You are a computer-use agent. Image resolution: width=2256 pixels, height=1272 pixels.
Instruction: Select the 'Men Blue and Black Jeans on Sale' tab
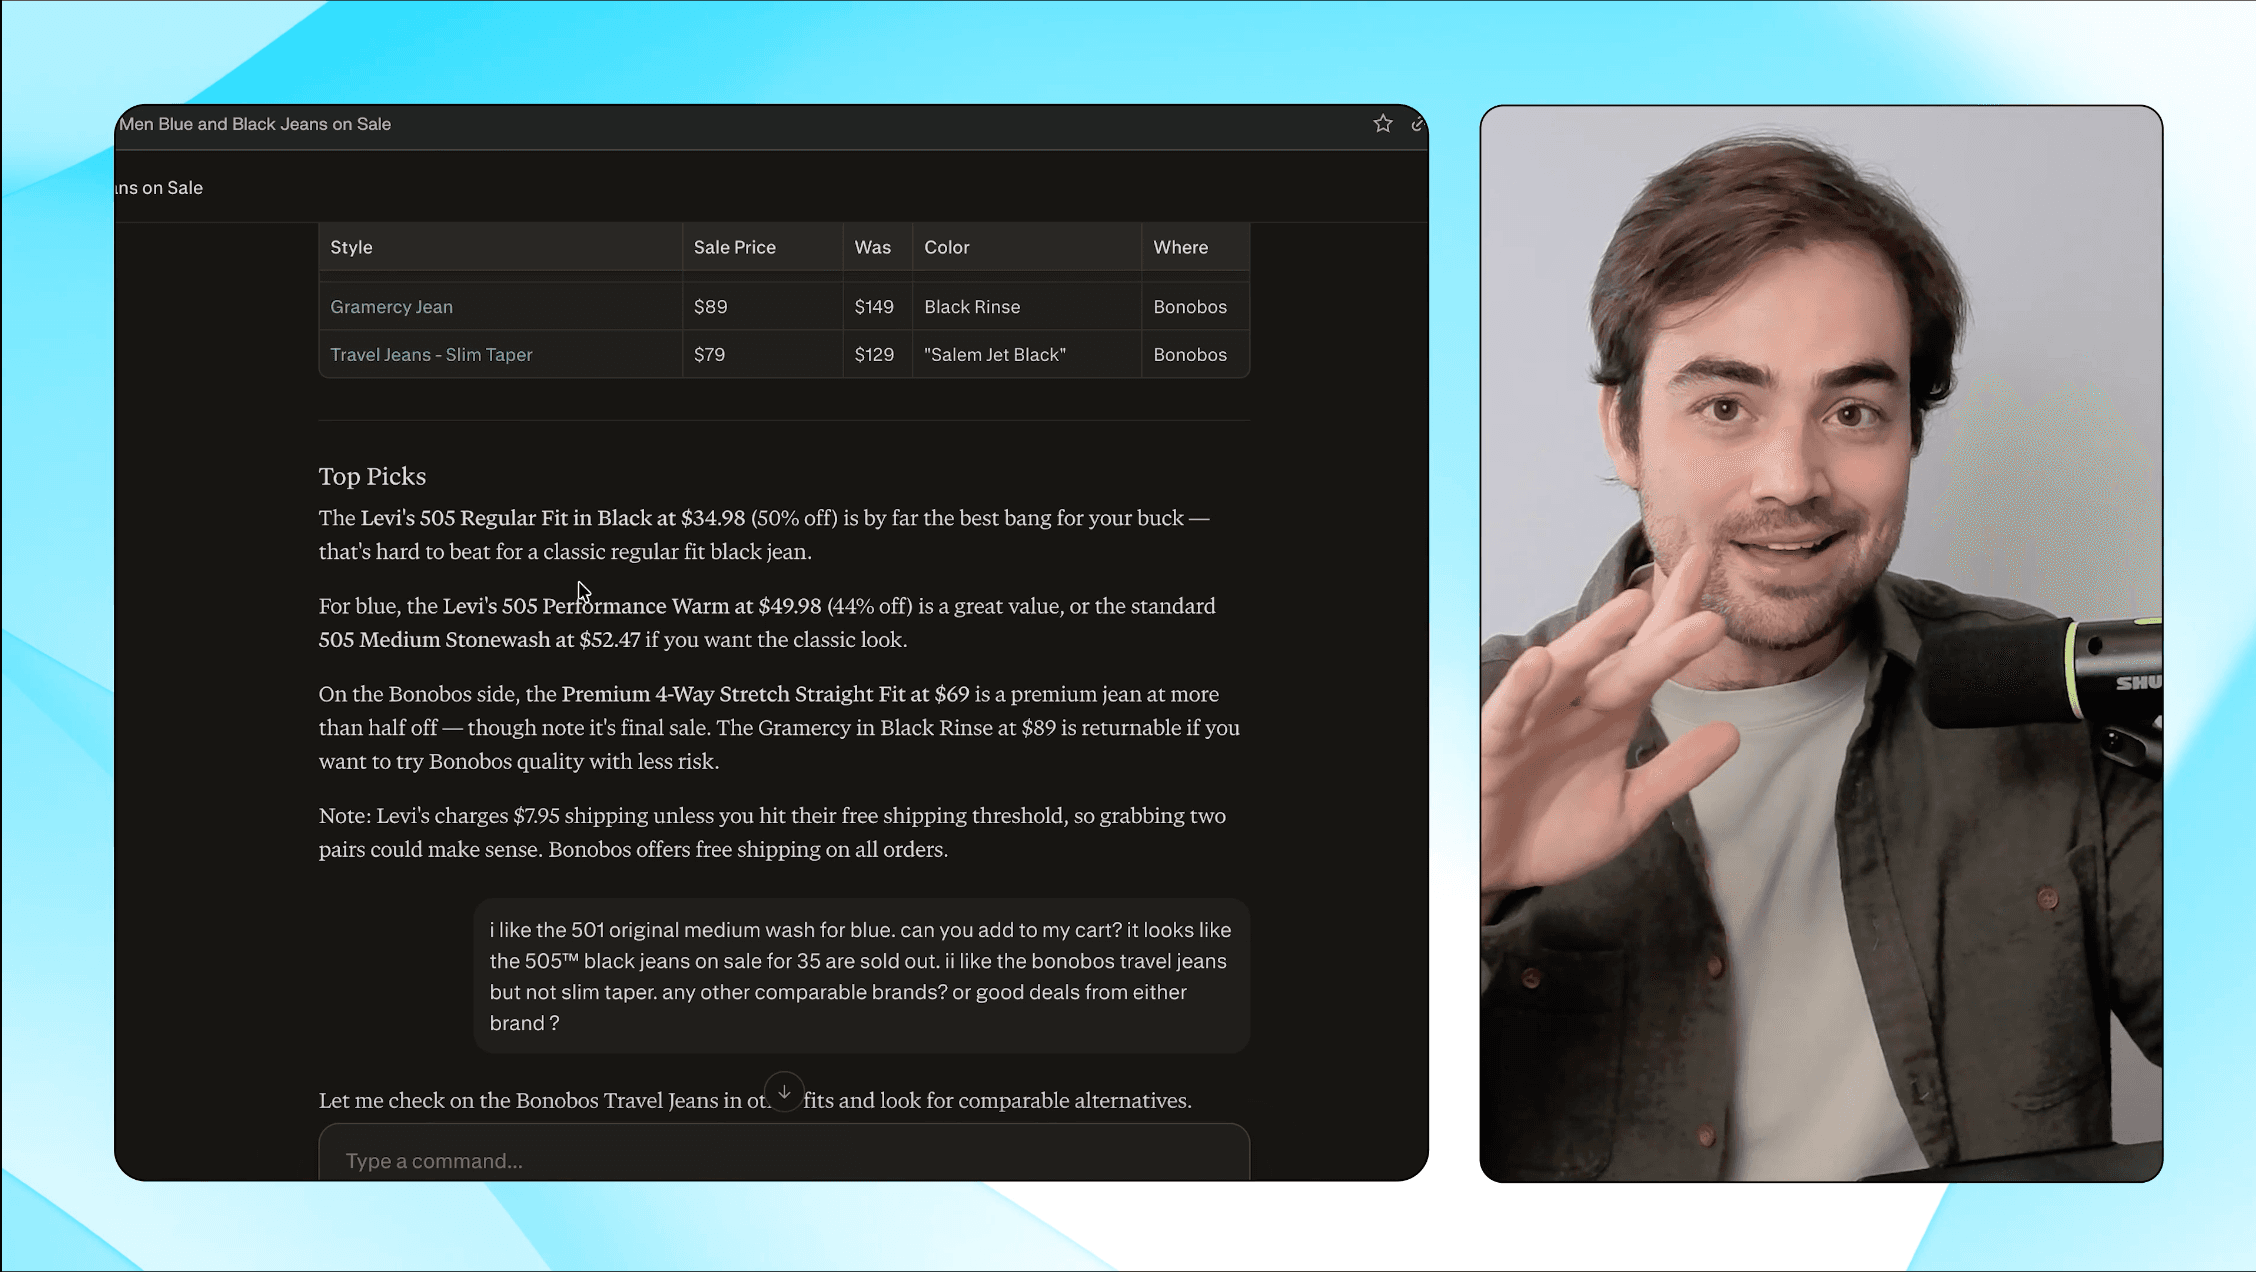click(255, 123)
